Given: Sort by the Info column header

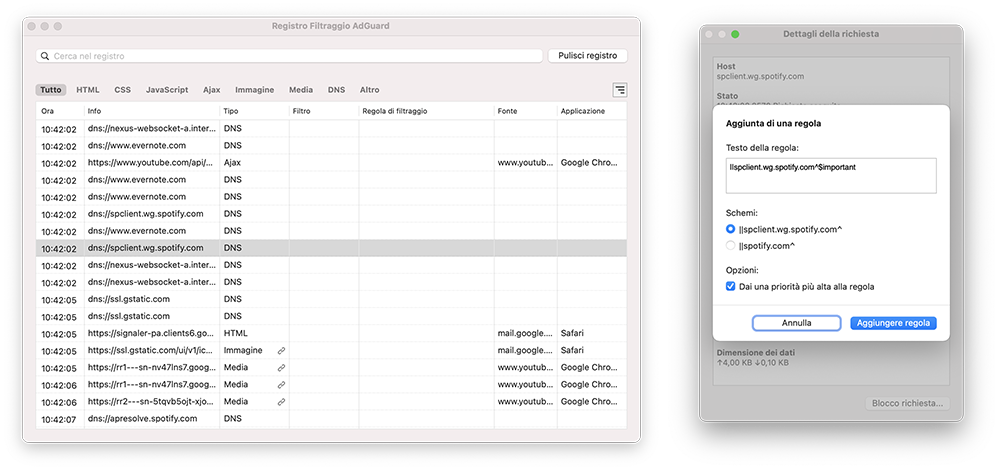Looking at the screenshot, I should [x=152, y=111].
